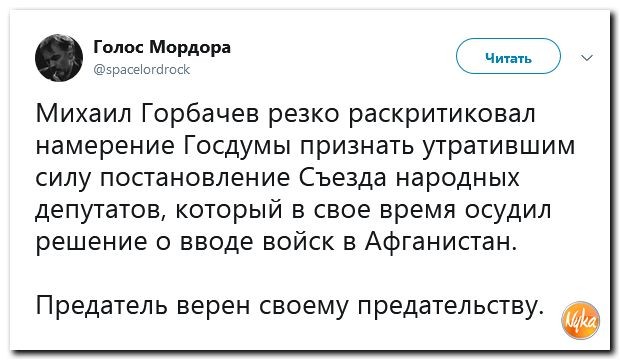Click the word войск in tweet text

click(x=299, y=241)
